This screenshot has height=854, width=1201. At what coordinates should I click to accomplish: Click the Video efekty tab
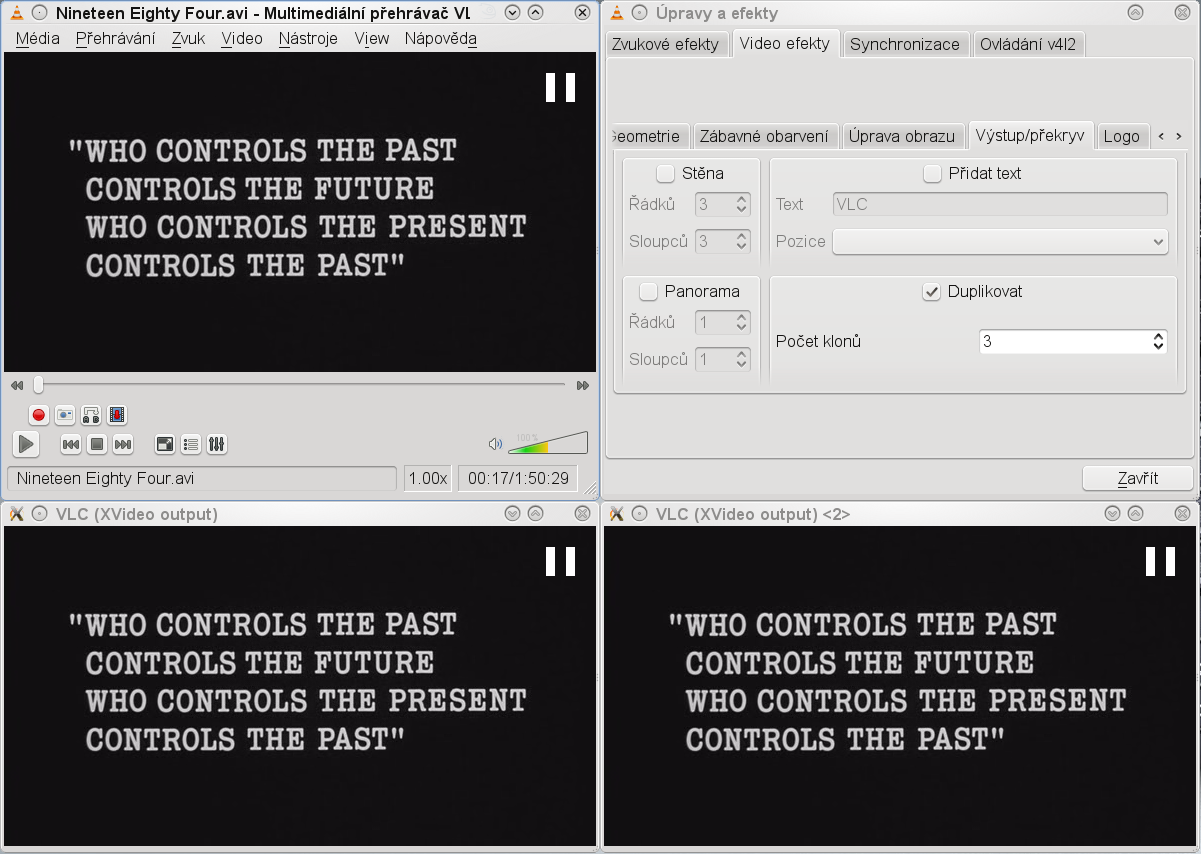click(784, 43)
